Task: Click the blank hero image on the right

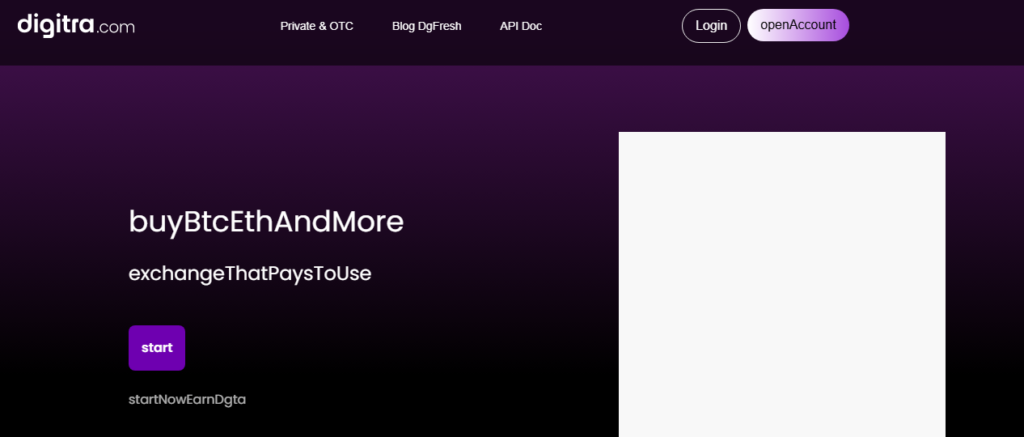Action: (781, 284)
